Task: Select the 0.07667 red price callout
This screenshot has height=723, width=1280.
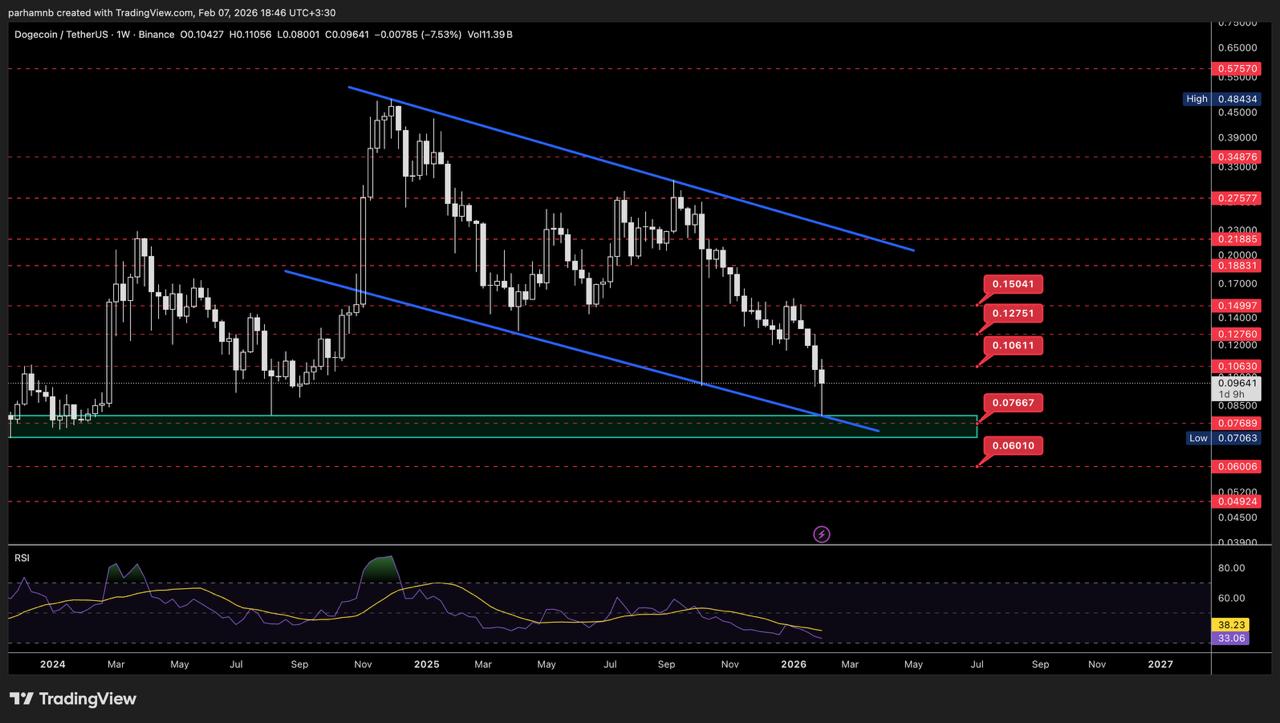Action: coord(1017,403)
